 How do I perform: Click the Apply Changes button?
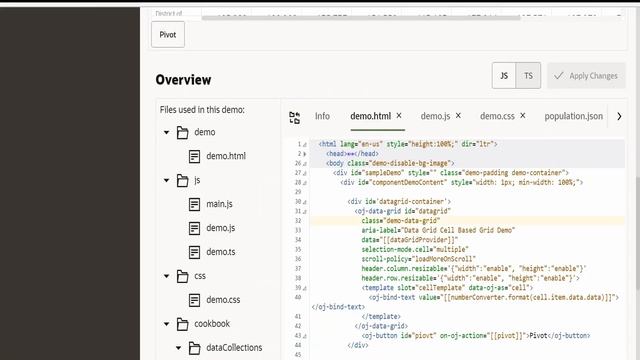[x=586, y=76]
